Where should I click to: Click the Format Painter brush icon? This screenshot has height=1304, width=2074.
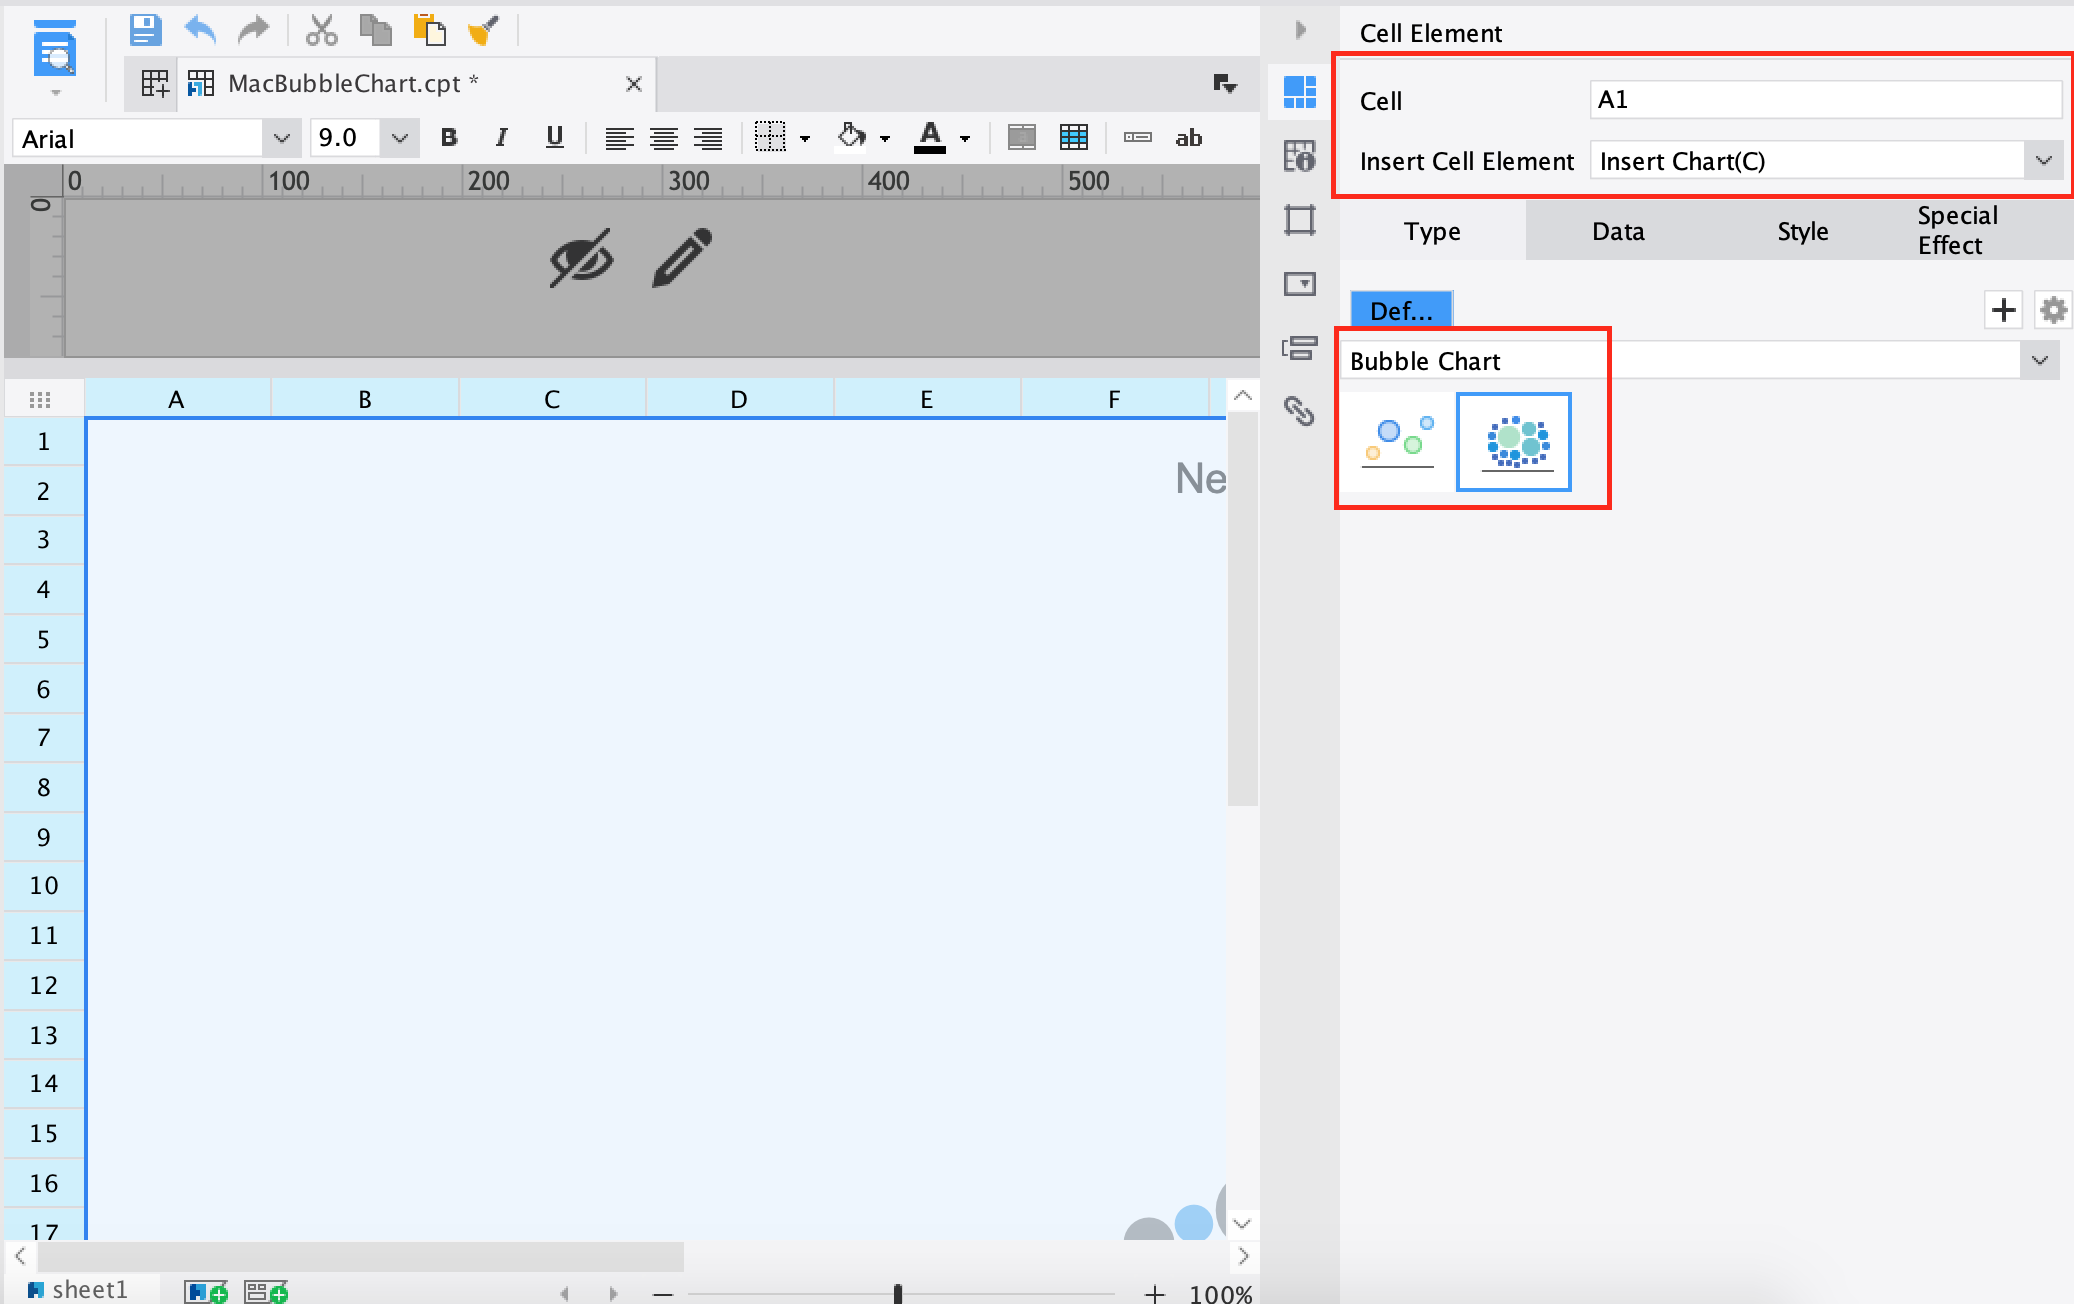[x=483, y=30]
